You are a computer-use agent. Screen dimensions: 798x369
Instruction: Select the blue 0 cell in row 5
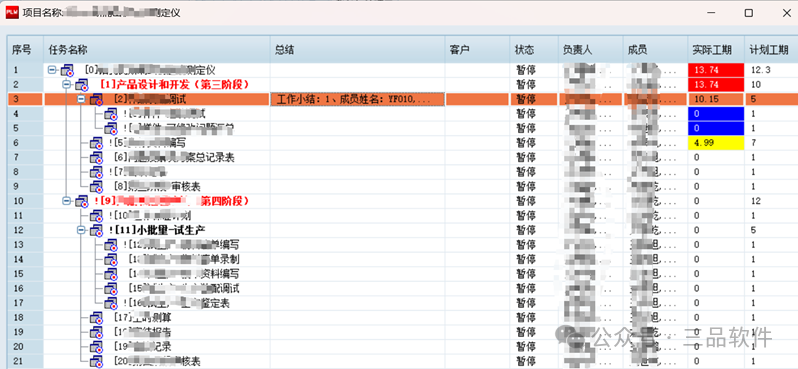click(x=716, y=128)
